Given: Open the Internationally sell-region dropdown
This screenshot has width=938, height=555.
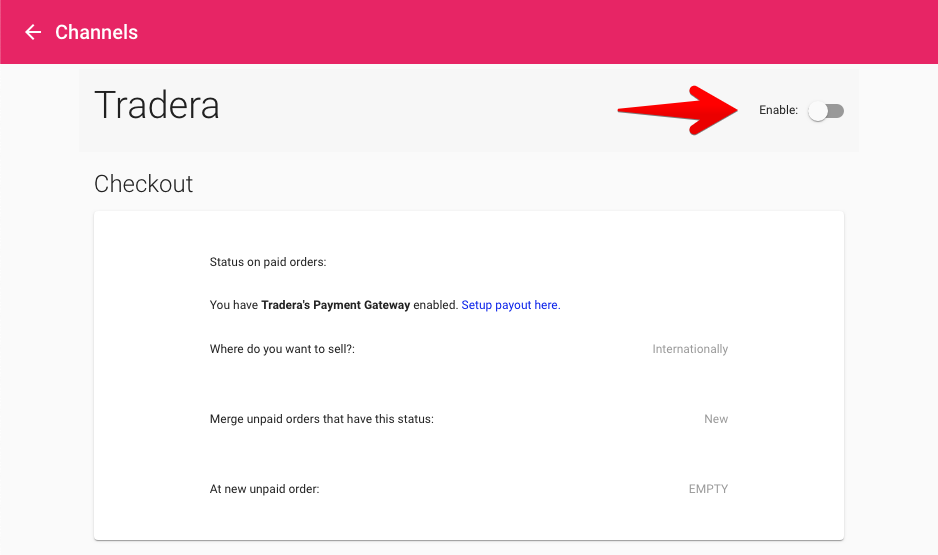Looking at the screenshot, I should point(690,349).
